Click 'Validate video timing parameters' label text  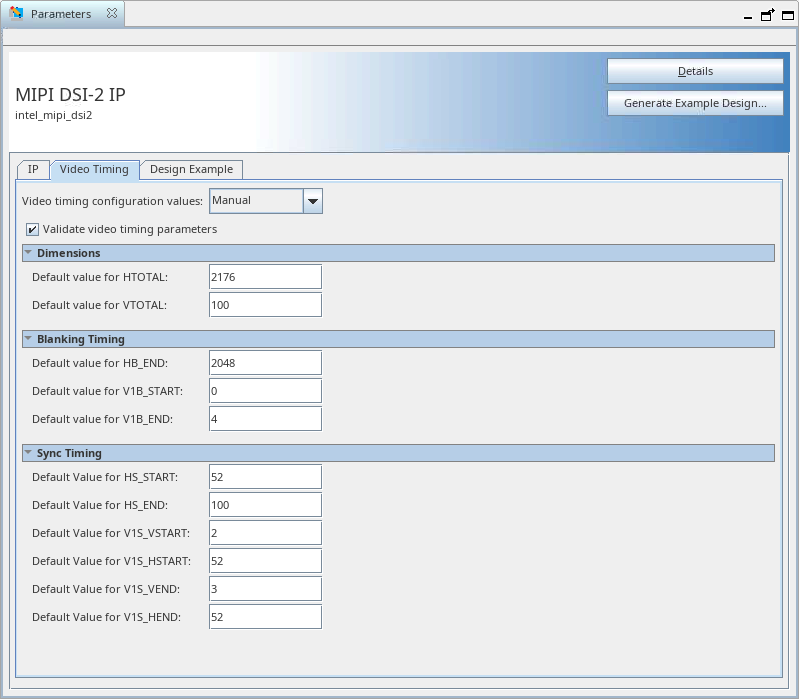[130, 229]
